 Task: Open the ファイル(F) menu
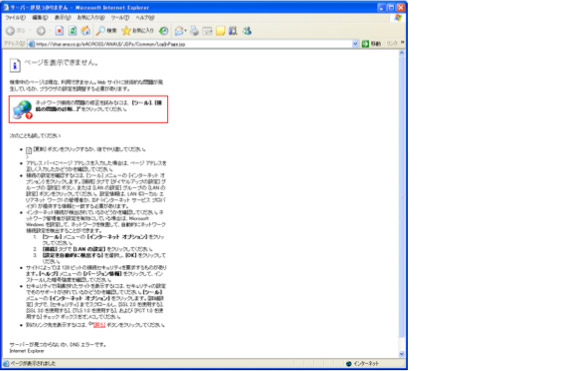(x=15, y=17)
